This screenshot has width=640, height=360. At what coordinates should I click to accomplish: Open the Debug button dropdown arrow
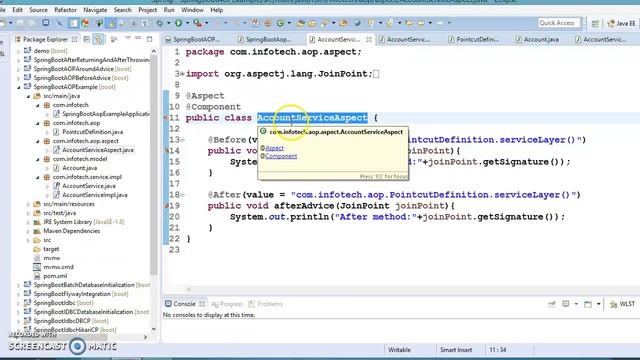(168, 23)
